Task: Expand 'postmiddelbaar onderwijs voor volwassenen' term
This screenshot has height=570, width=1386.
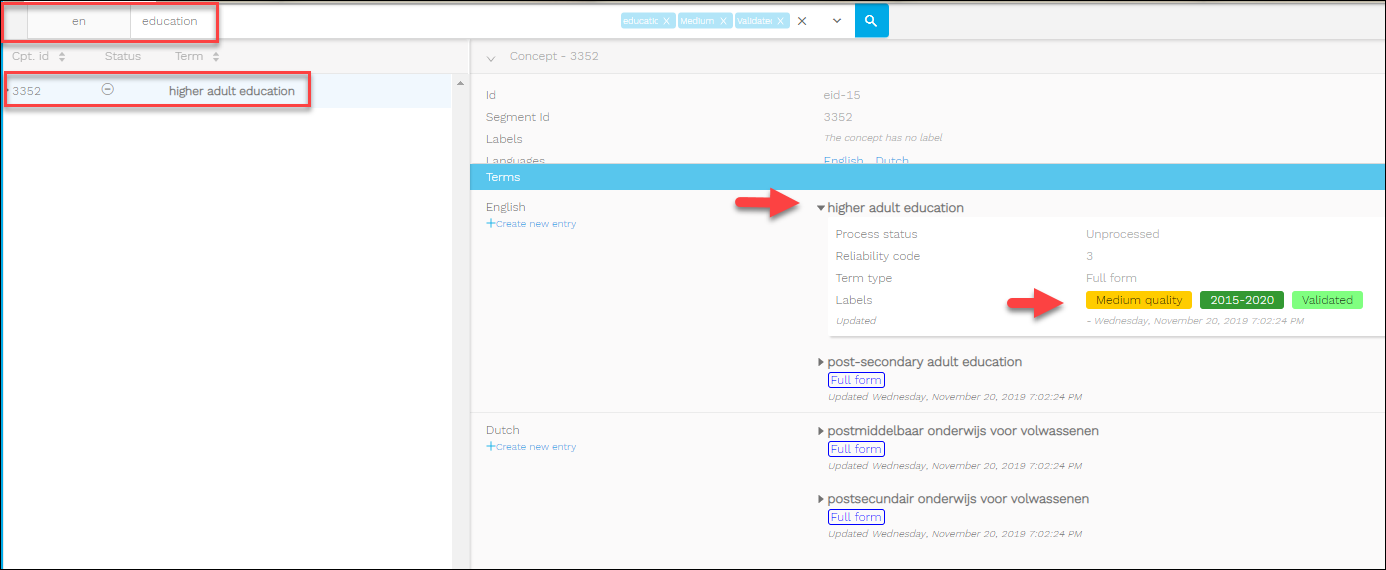Action: [x=822, y=431]
